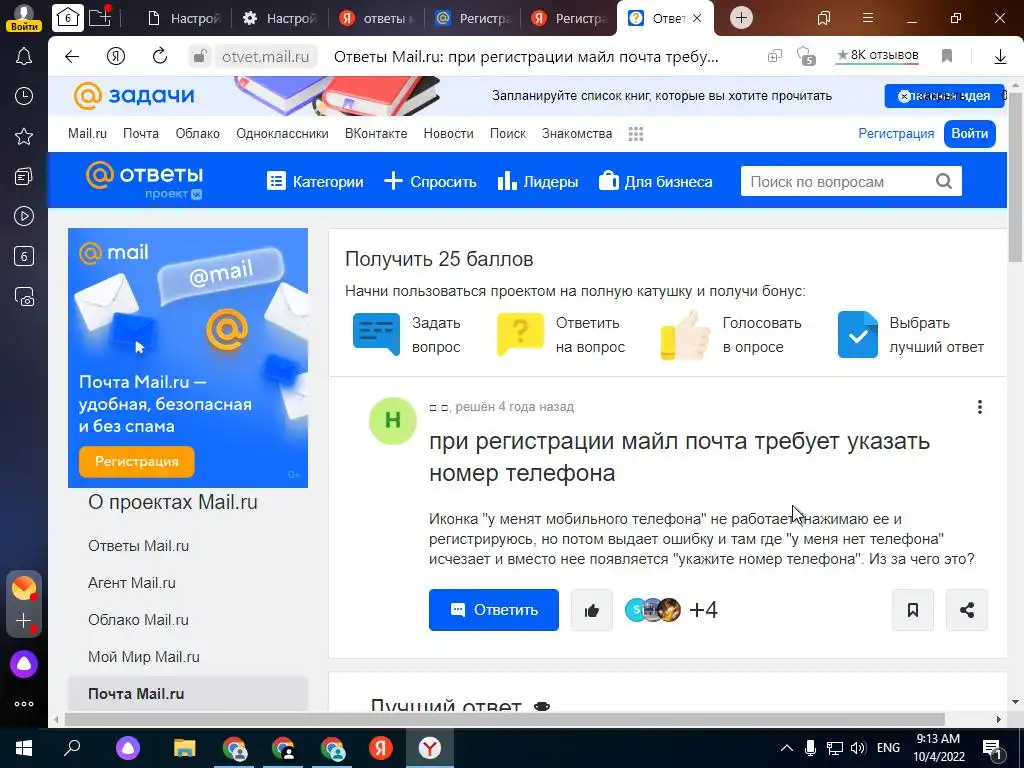Close the active Ответы tab
The image size is (1024, 768).
(697, 18)
